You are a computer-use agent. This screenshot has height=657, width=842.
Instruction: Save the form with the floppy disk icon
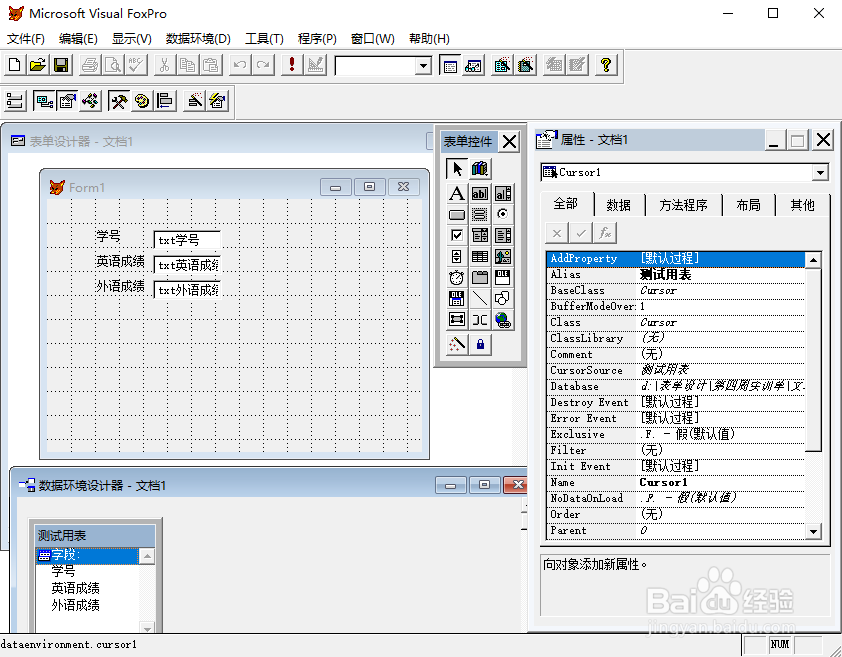tap(61, 65)
